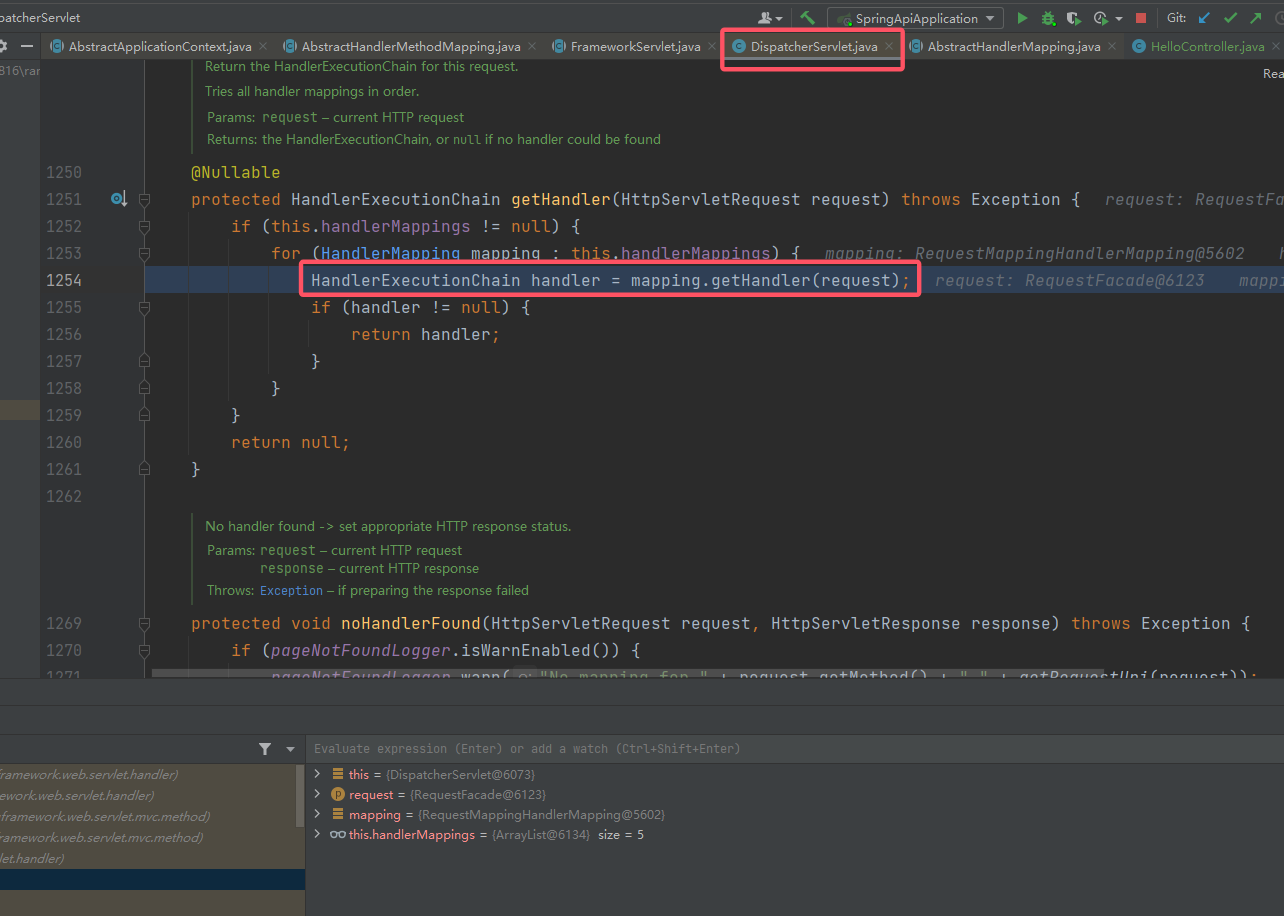Image resolution: width=1284 pixels, height=916 pixels.
Task: Click the parameter icon beside 'request'
Action: [338, 795]
